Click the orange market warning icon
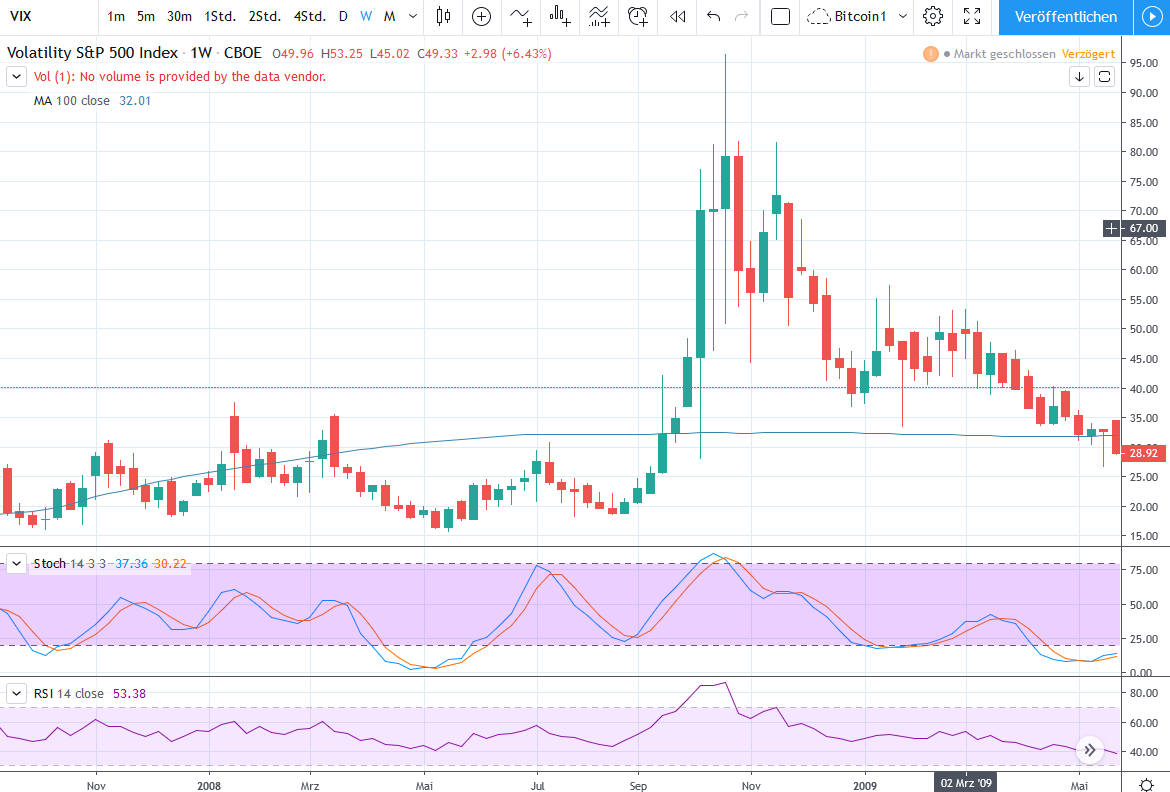 click(930, 54)
